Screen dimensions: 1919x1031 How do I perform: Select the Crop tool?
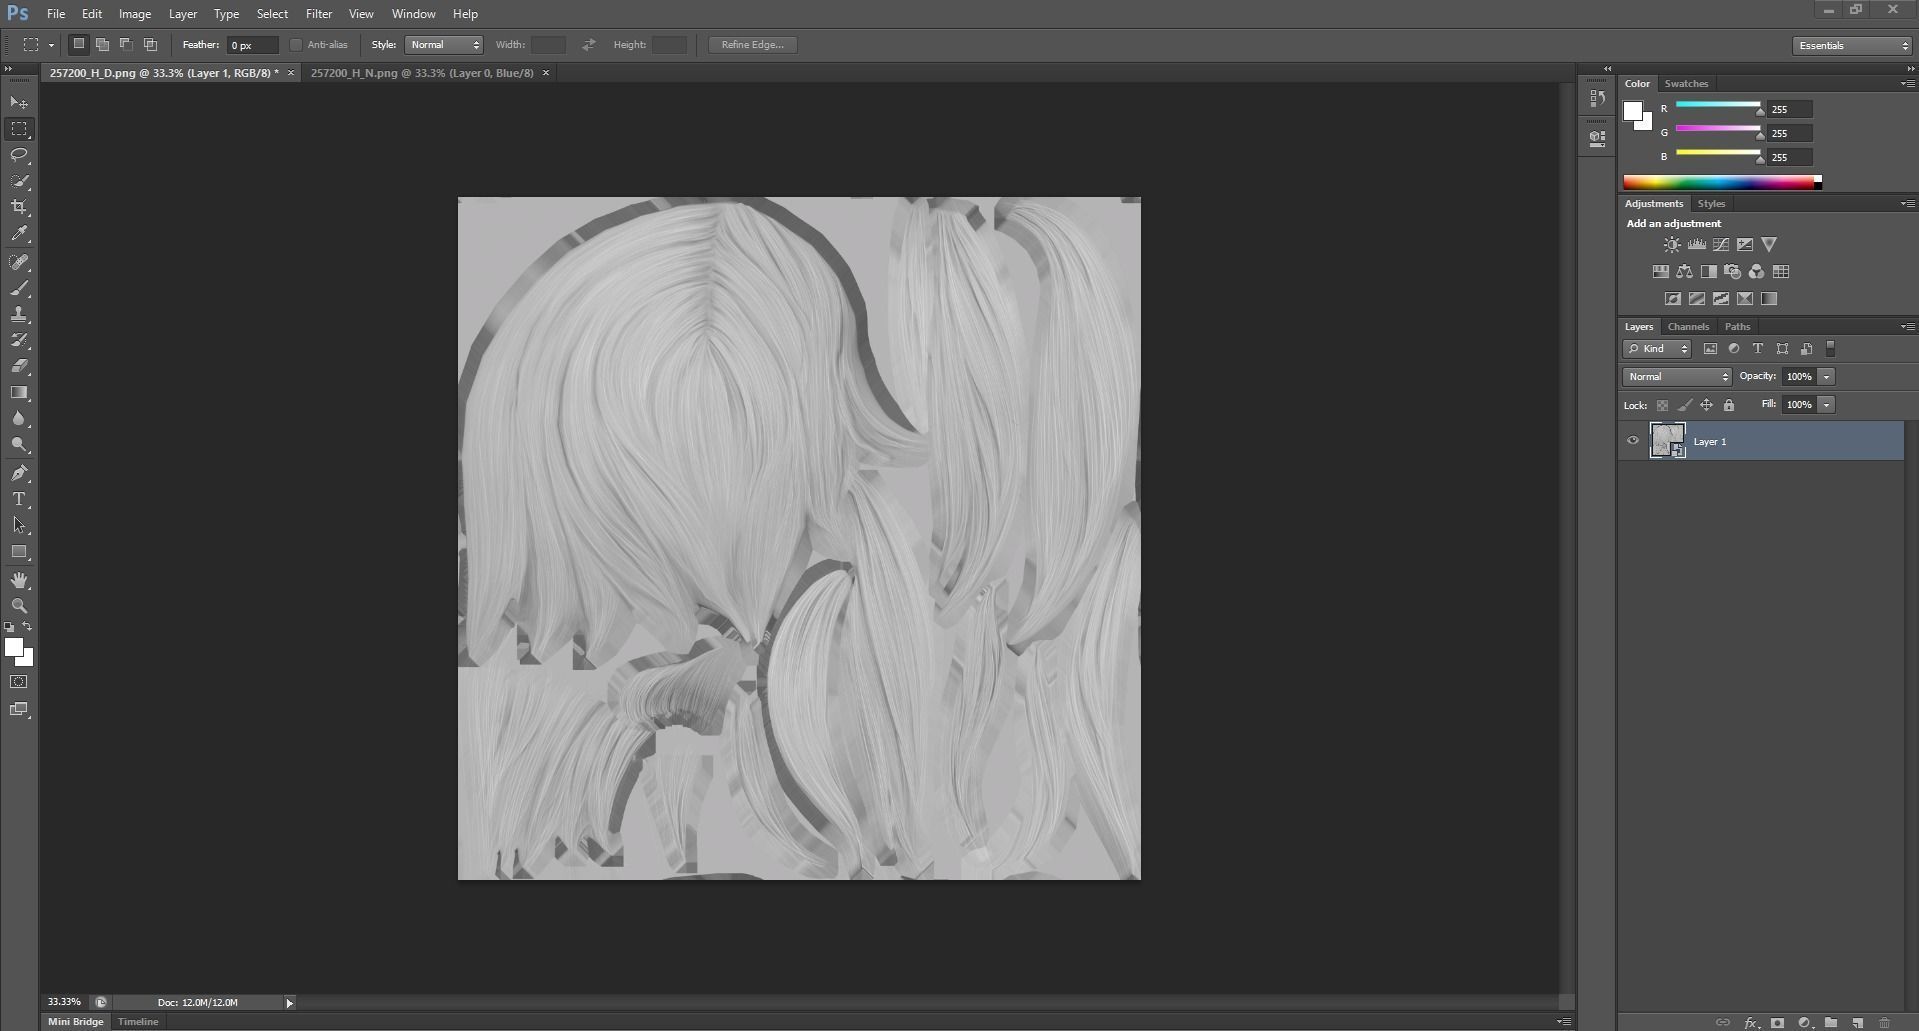(19, 207)
